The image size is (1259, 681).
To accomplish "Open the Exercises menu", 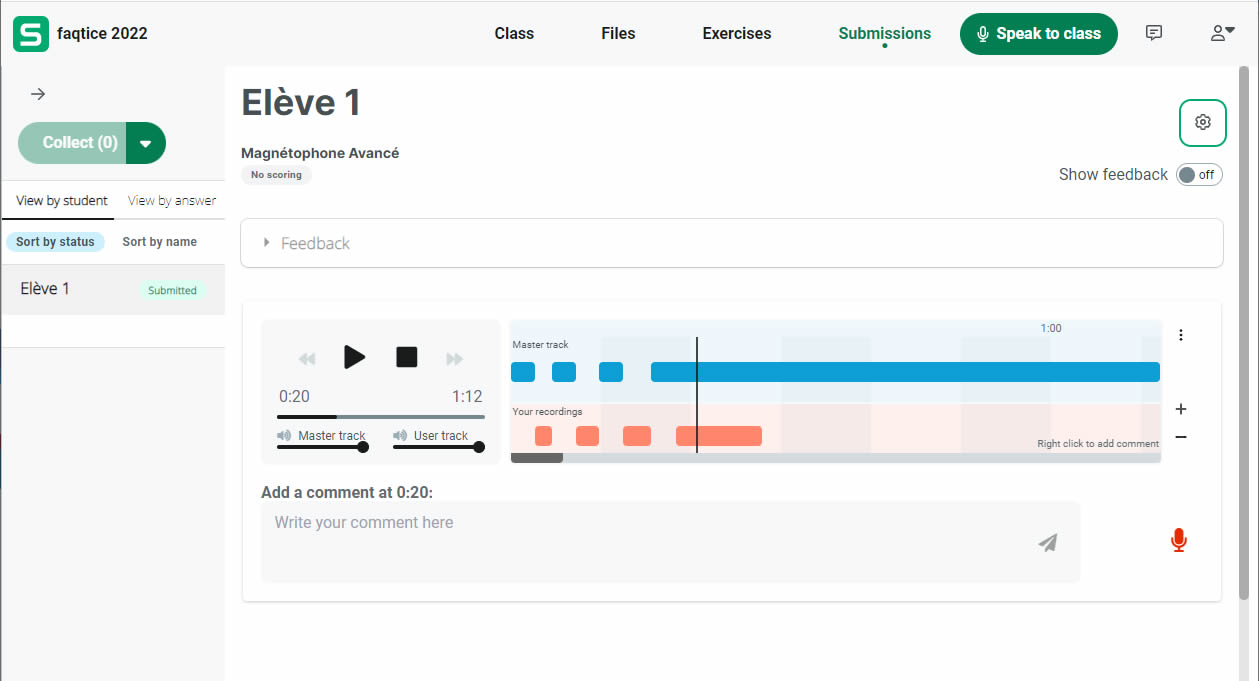I will pyautogui.click(x=736, y=33).
